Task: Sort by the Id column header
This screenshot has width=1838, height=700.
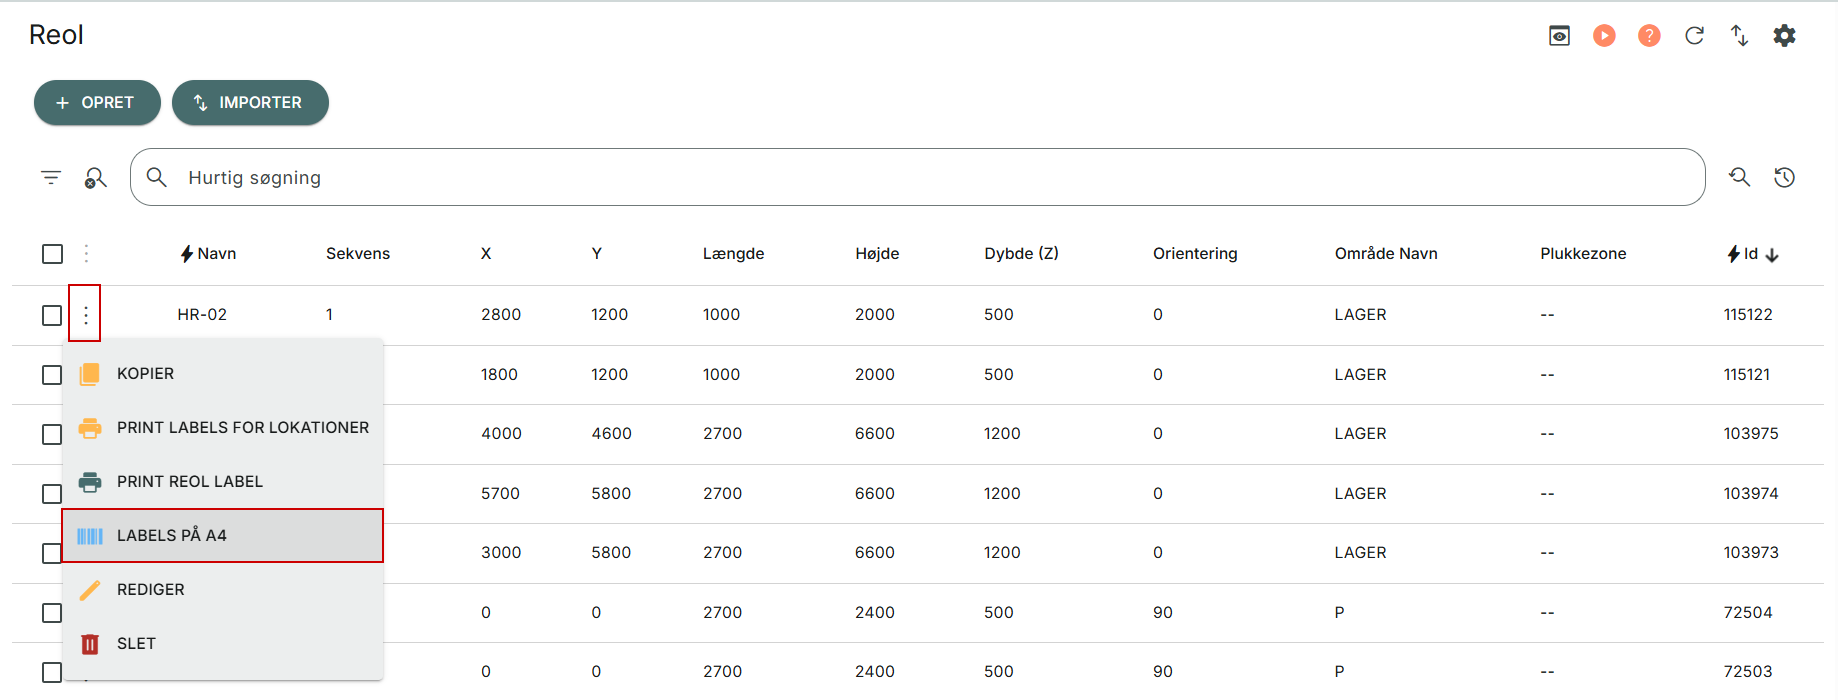Action: pyautogui.click(x=1751, y=254)
